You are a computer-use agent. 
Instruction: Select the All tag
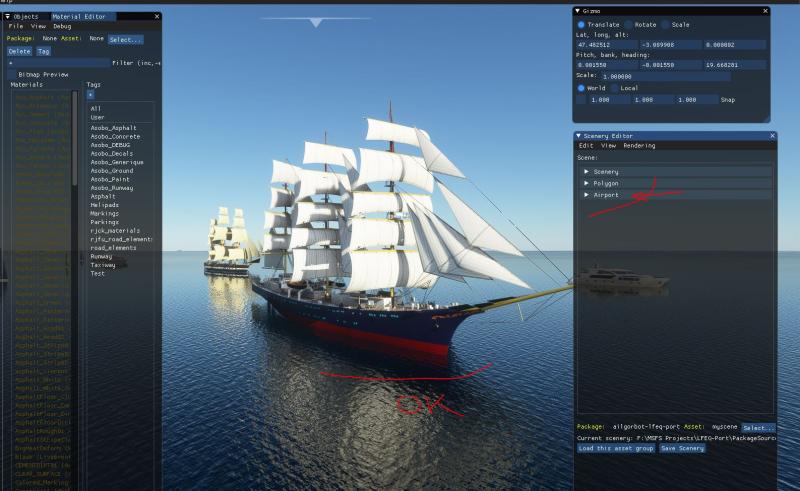point(95,109)
